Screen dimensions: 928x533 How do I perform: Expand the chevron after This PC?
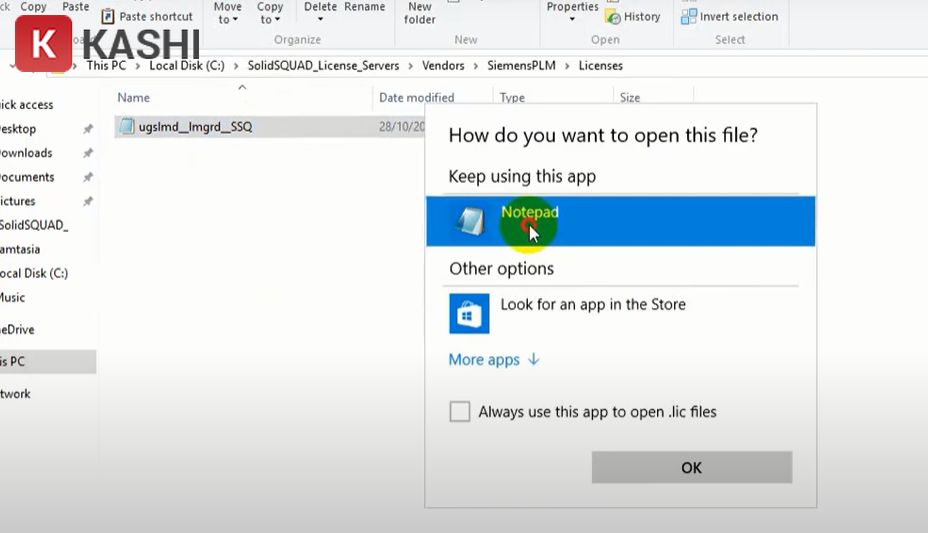pyautogui.click(x=137, y=66)
